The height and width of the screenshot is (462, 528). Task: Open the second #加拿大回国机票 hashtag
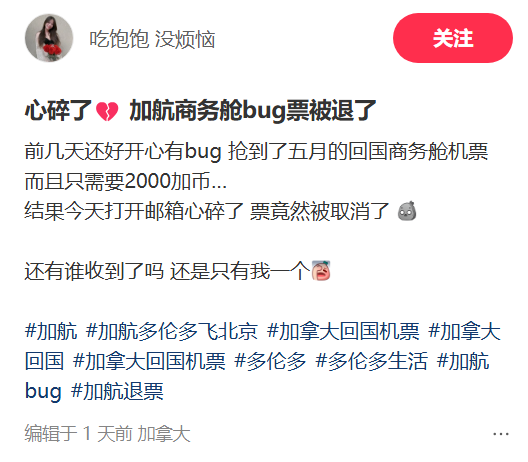[149, 361]
